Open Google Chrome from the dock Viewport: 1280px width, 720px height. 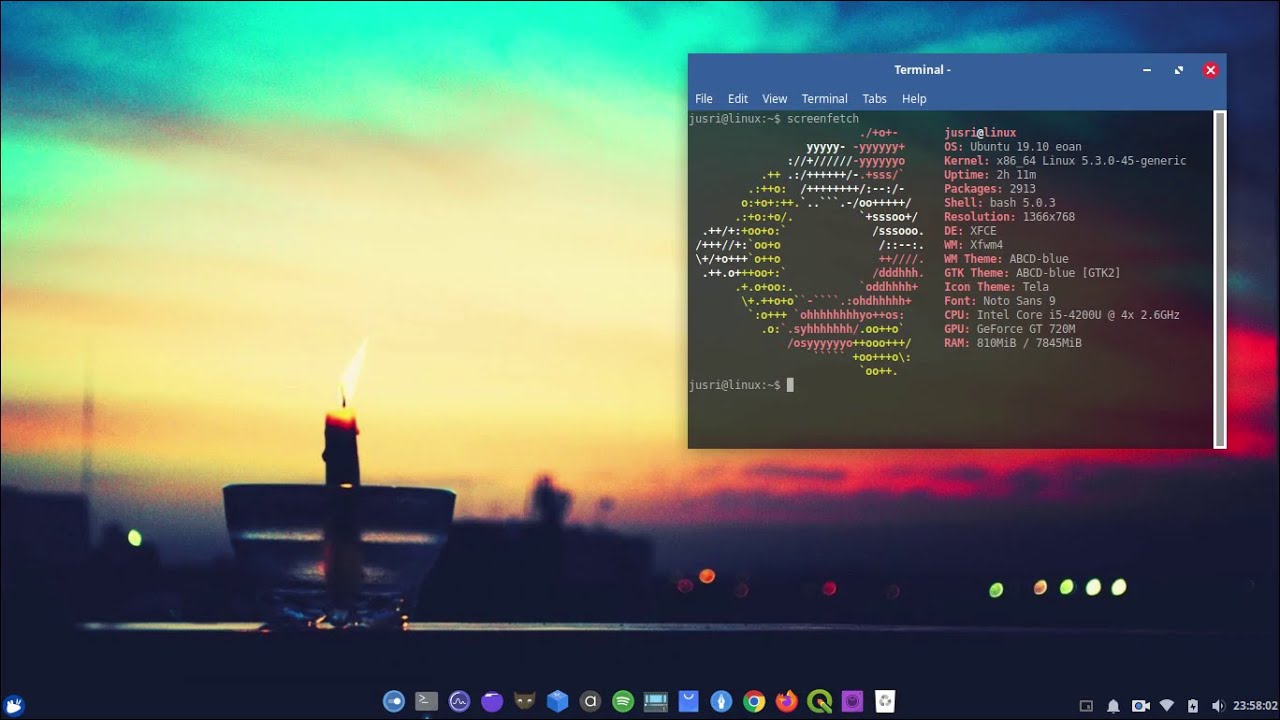[754, 701]
